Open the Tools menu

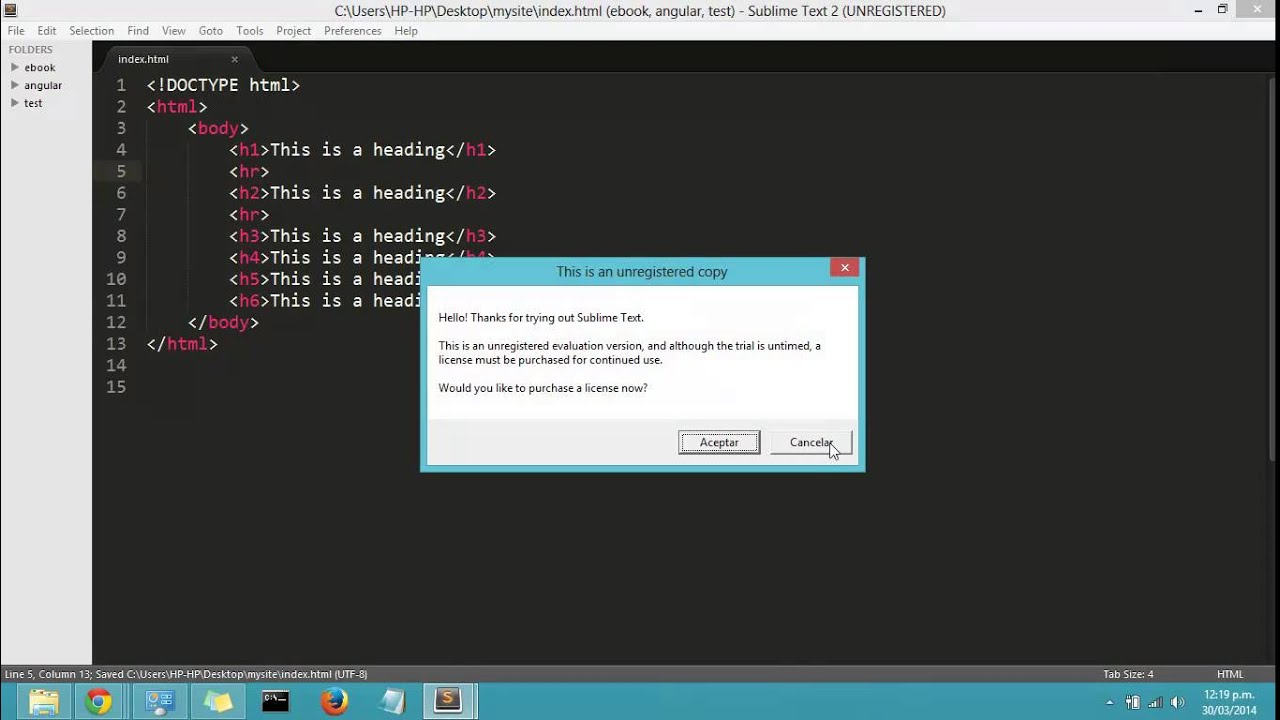(x=250, y=31)
